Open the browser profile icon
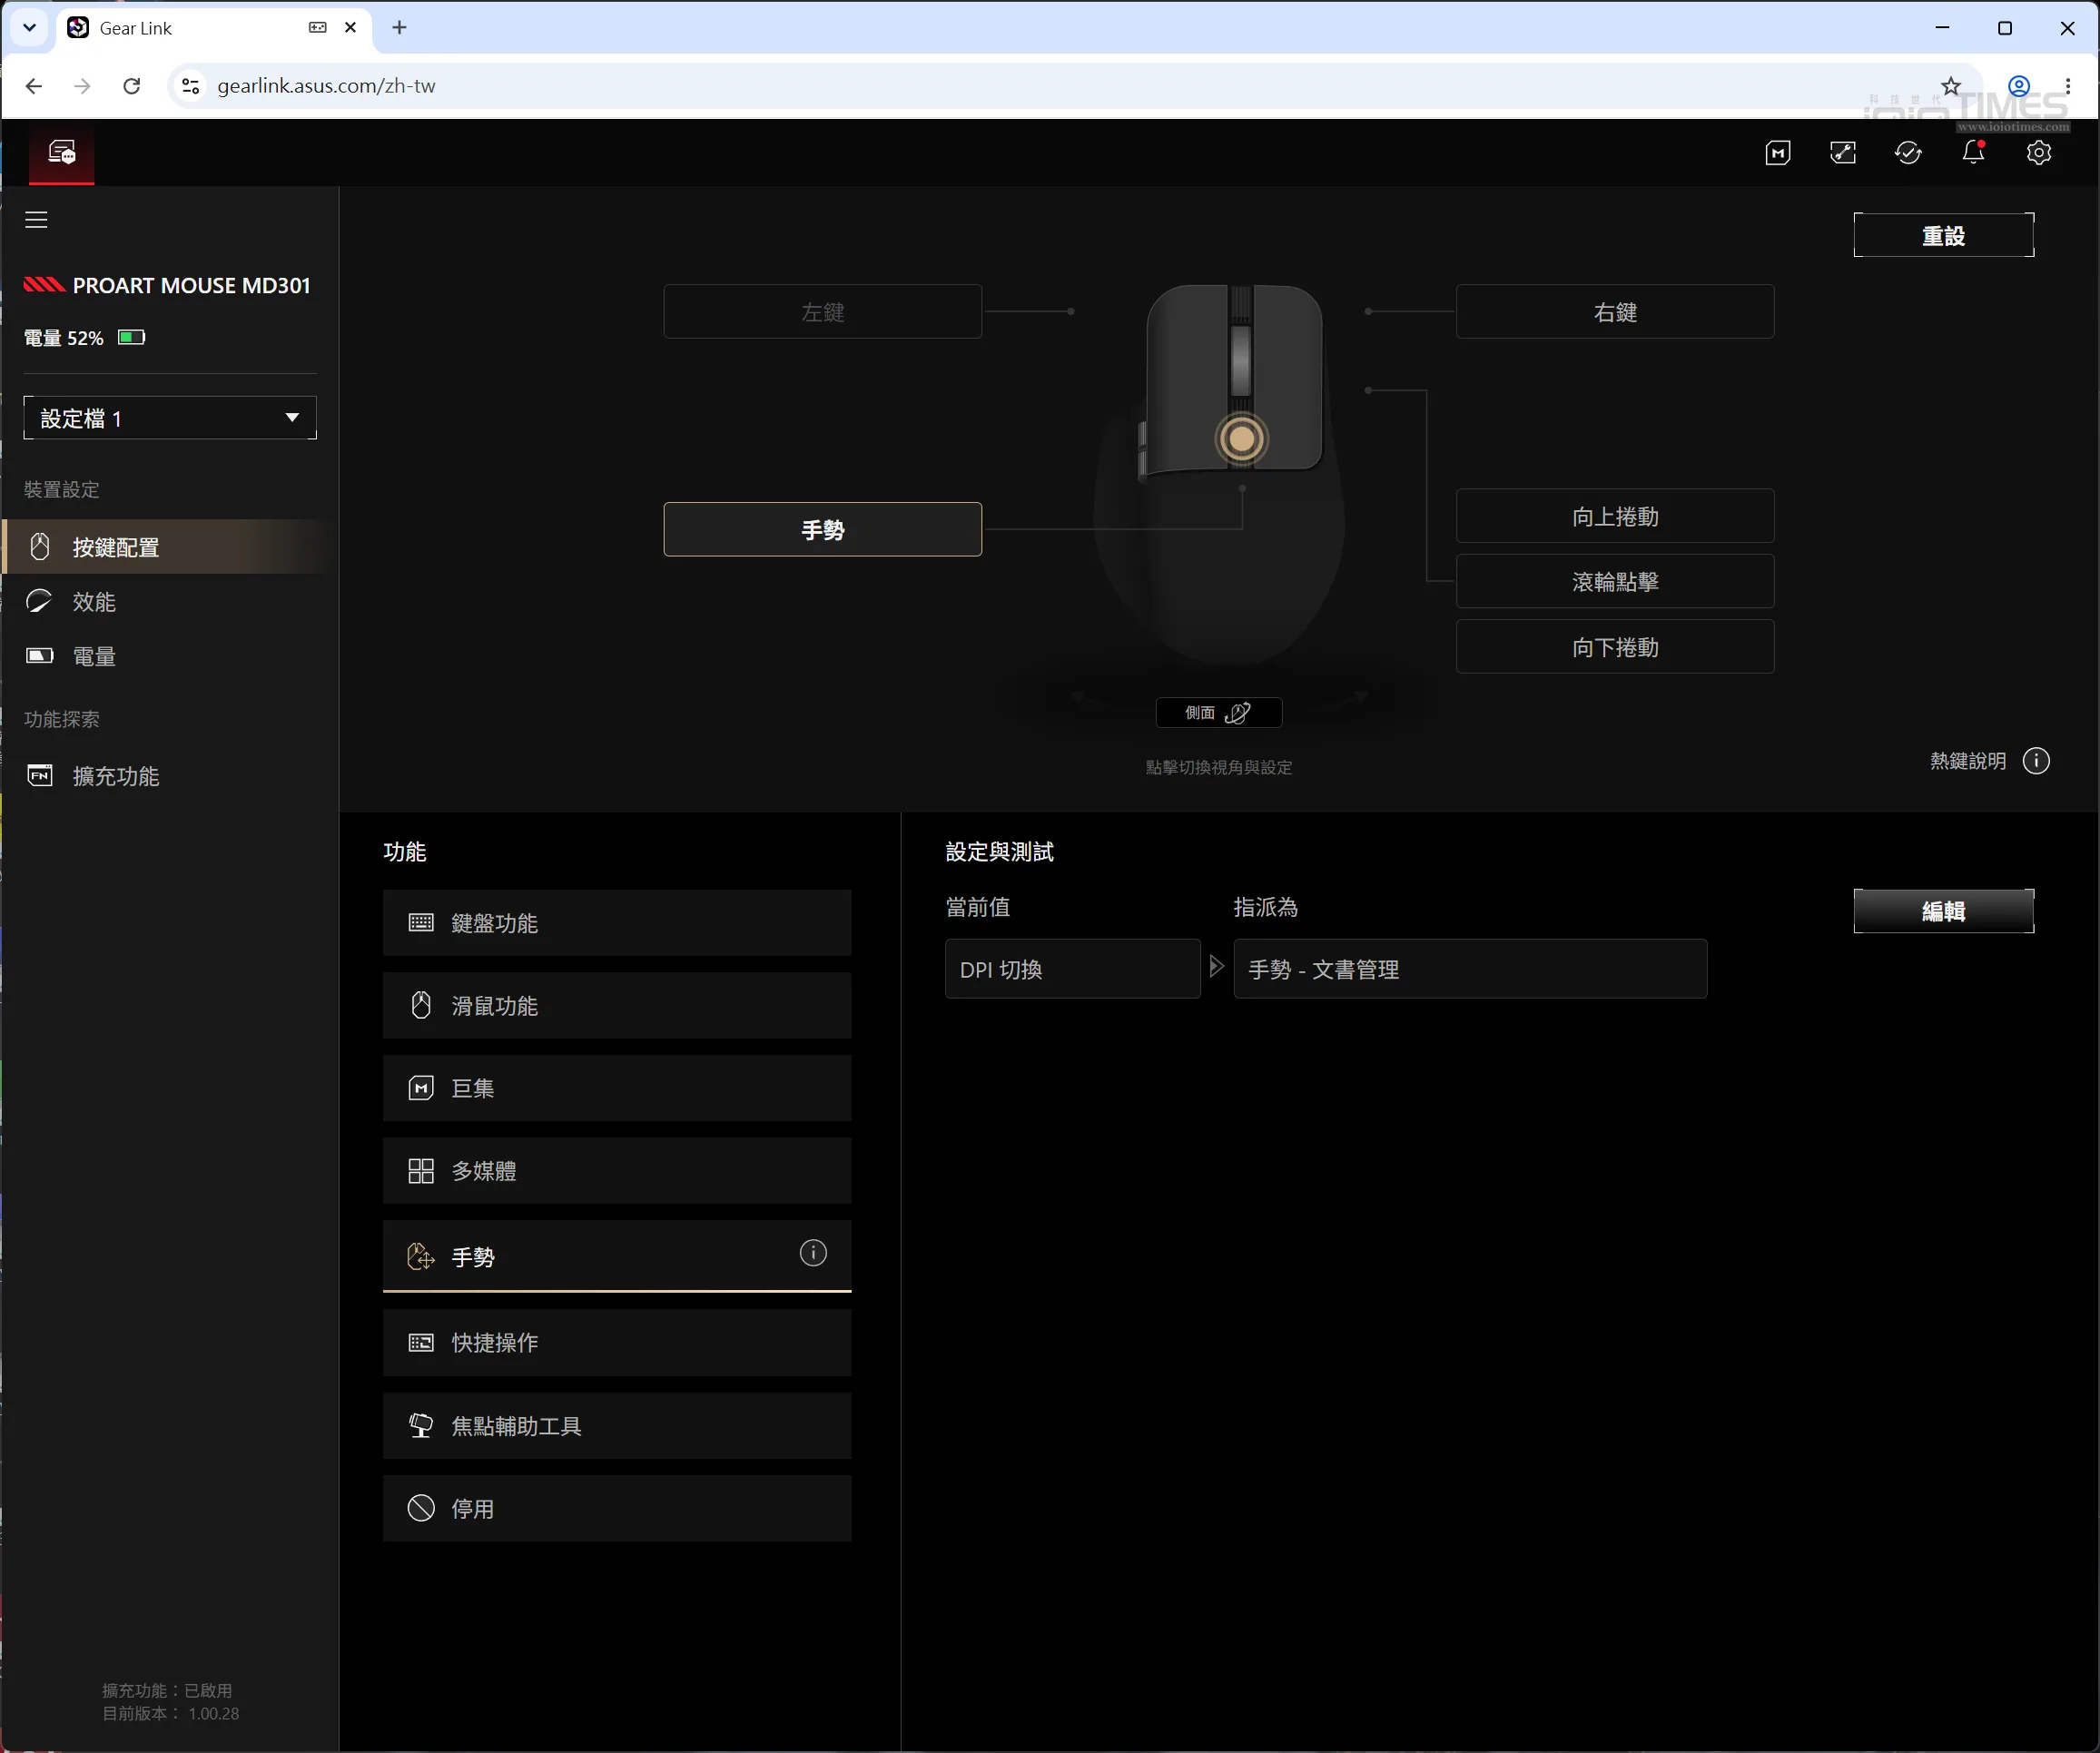This screenshot has height=1753, width=2100. coord(2019,86)
